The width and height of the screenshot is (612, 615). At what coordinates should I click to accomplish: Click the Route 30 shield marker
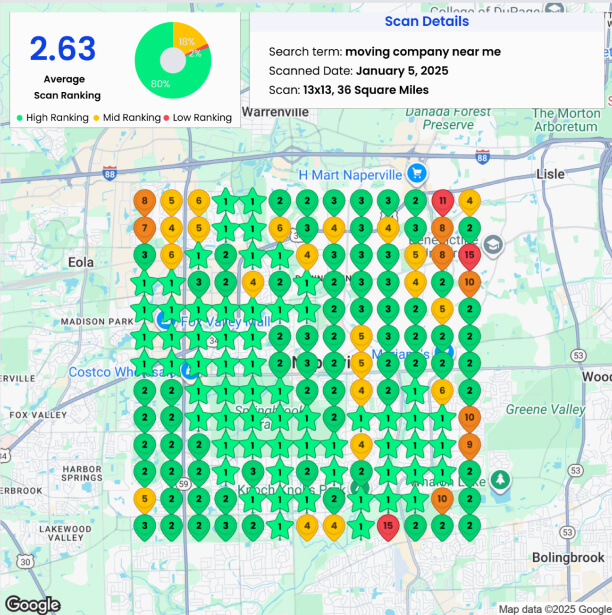25,562
